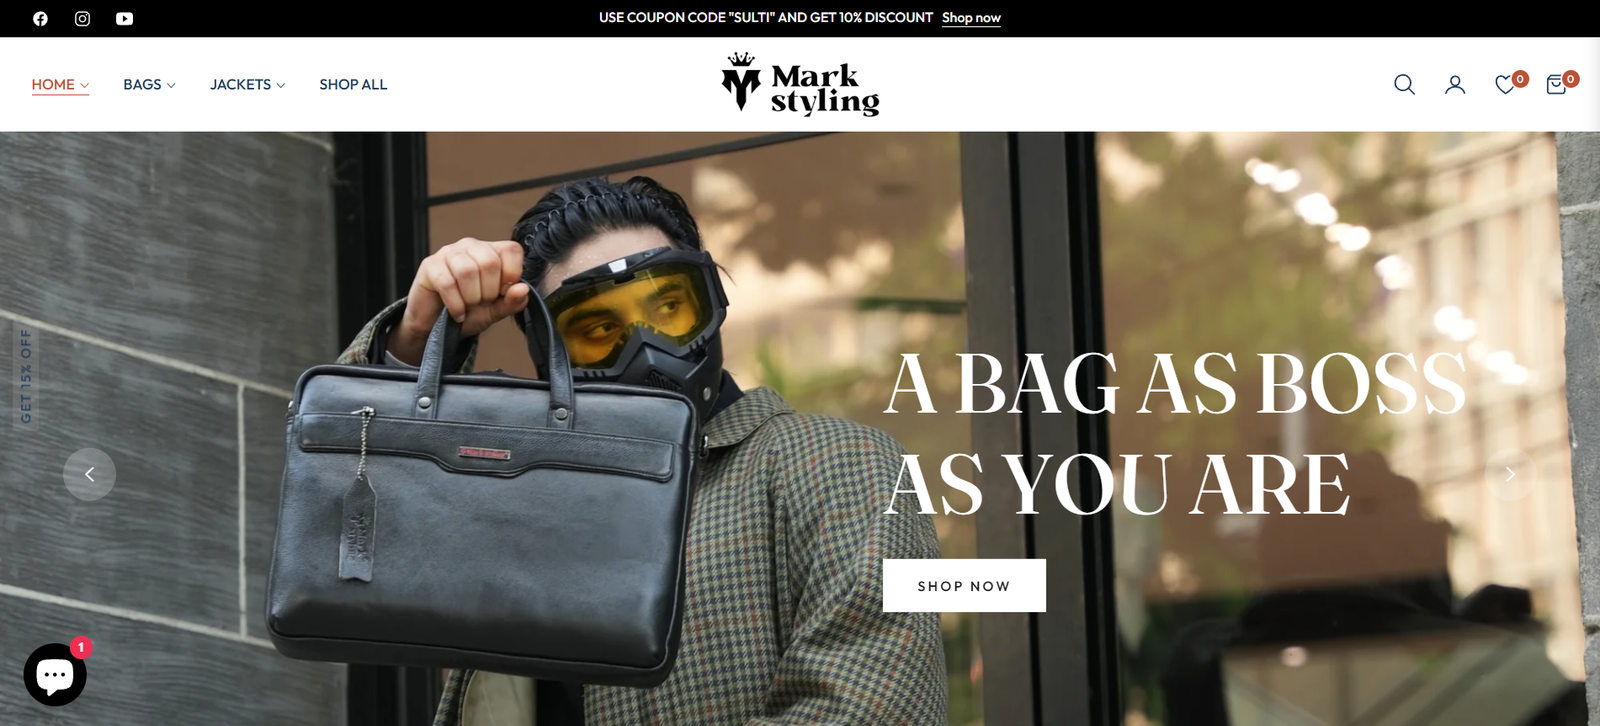Select SHOP ALL menu item
1600x726 pixels.
tap(353, 84)
